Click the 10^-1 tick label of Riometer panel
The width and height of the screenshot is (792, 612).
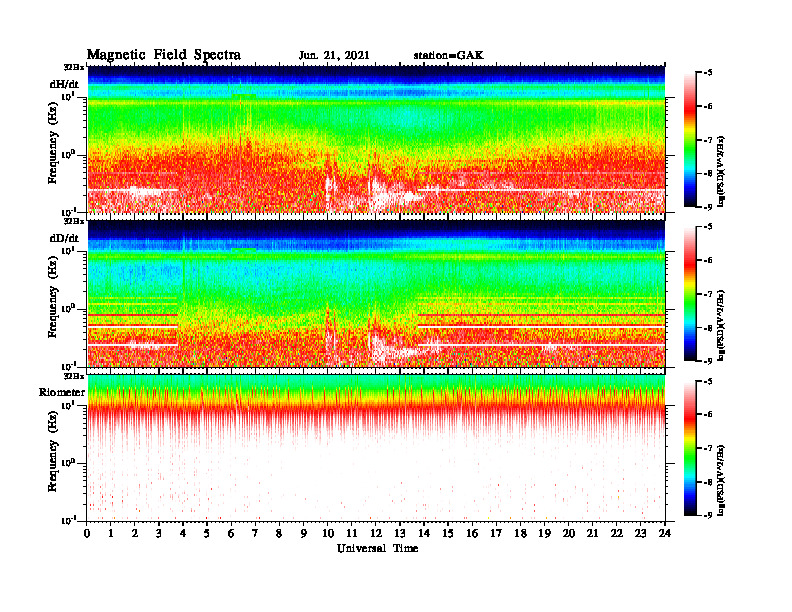pos(69,520)
